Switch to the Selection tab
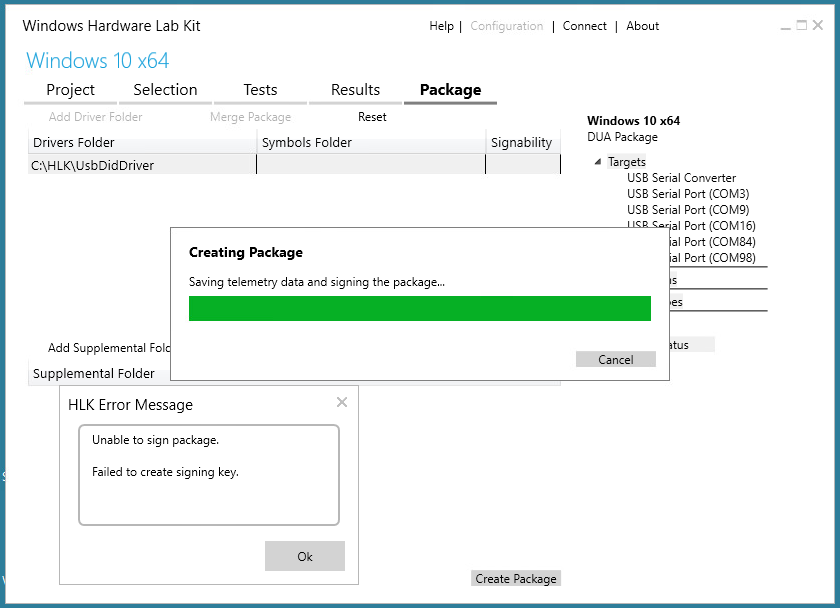The height and width of the screenshot is (608, 840). click(x=165, y=89)
